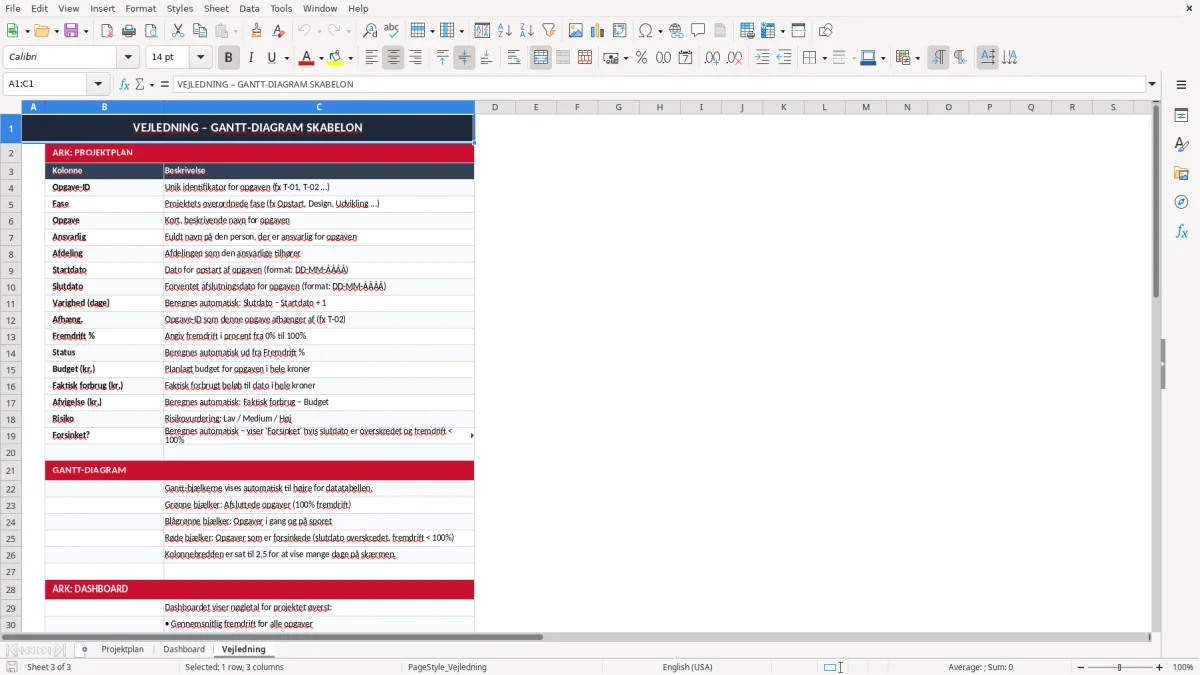Click the Add Decimal Place icon
1200x675 pixels.
(713, 58)
